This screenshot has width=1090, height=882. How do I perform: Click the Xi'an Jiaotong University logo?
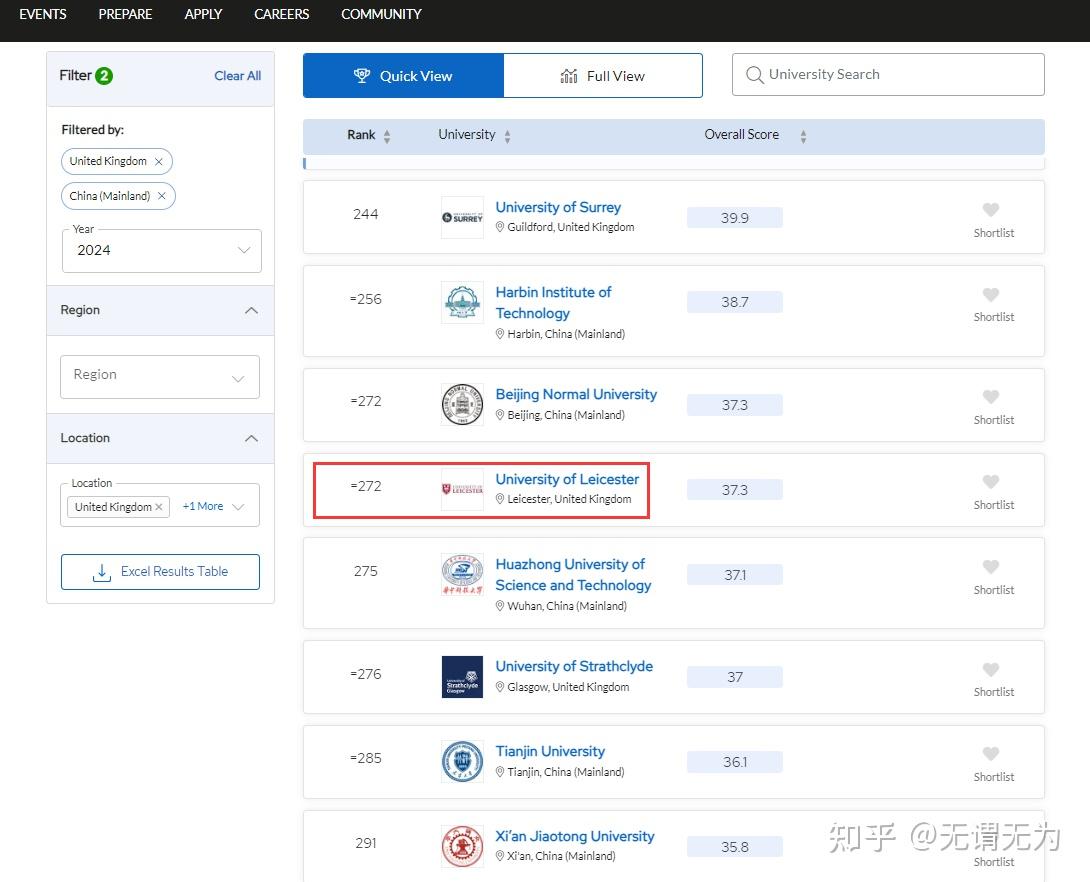(462, 847)
